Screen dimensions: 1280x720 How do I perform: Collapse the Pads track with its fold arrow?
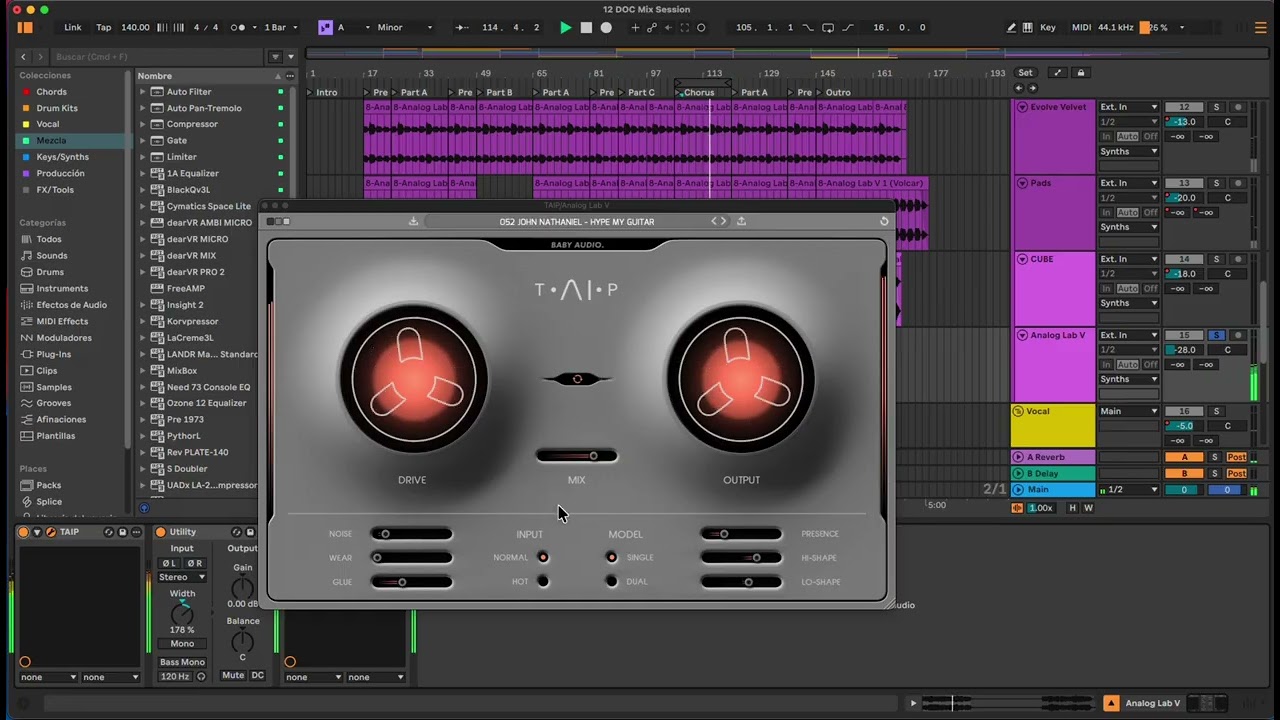click(1022, 183)
